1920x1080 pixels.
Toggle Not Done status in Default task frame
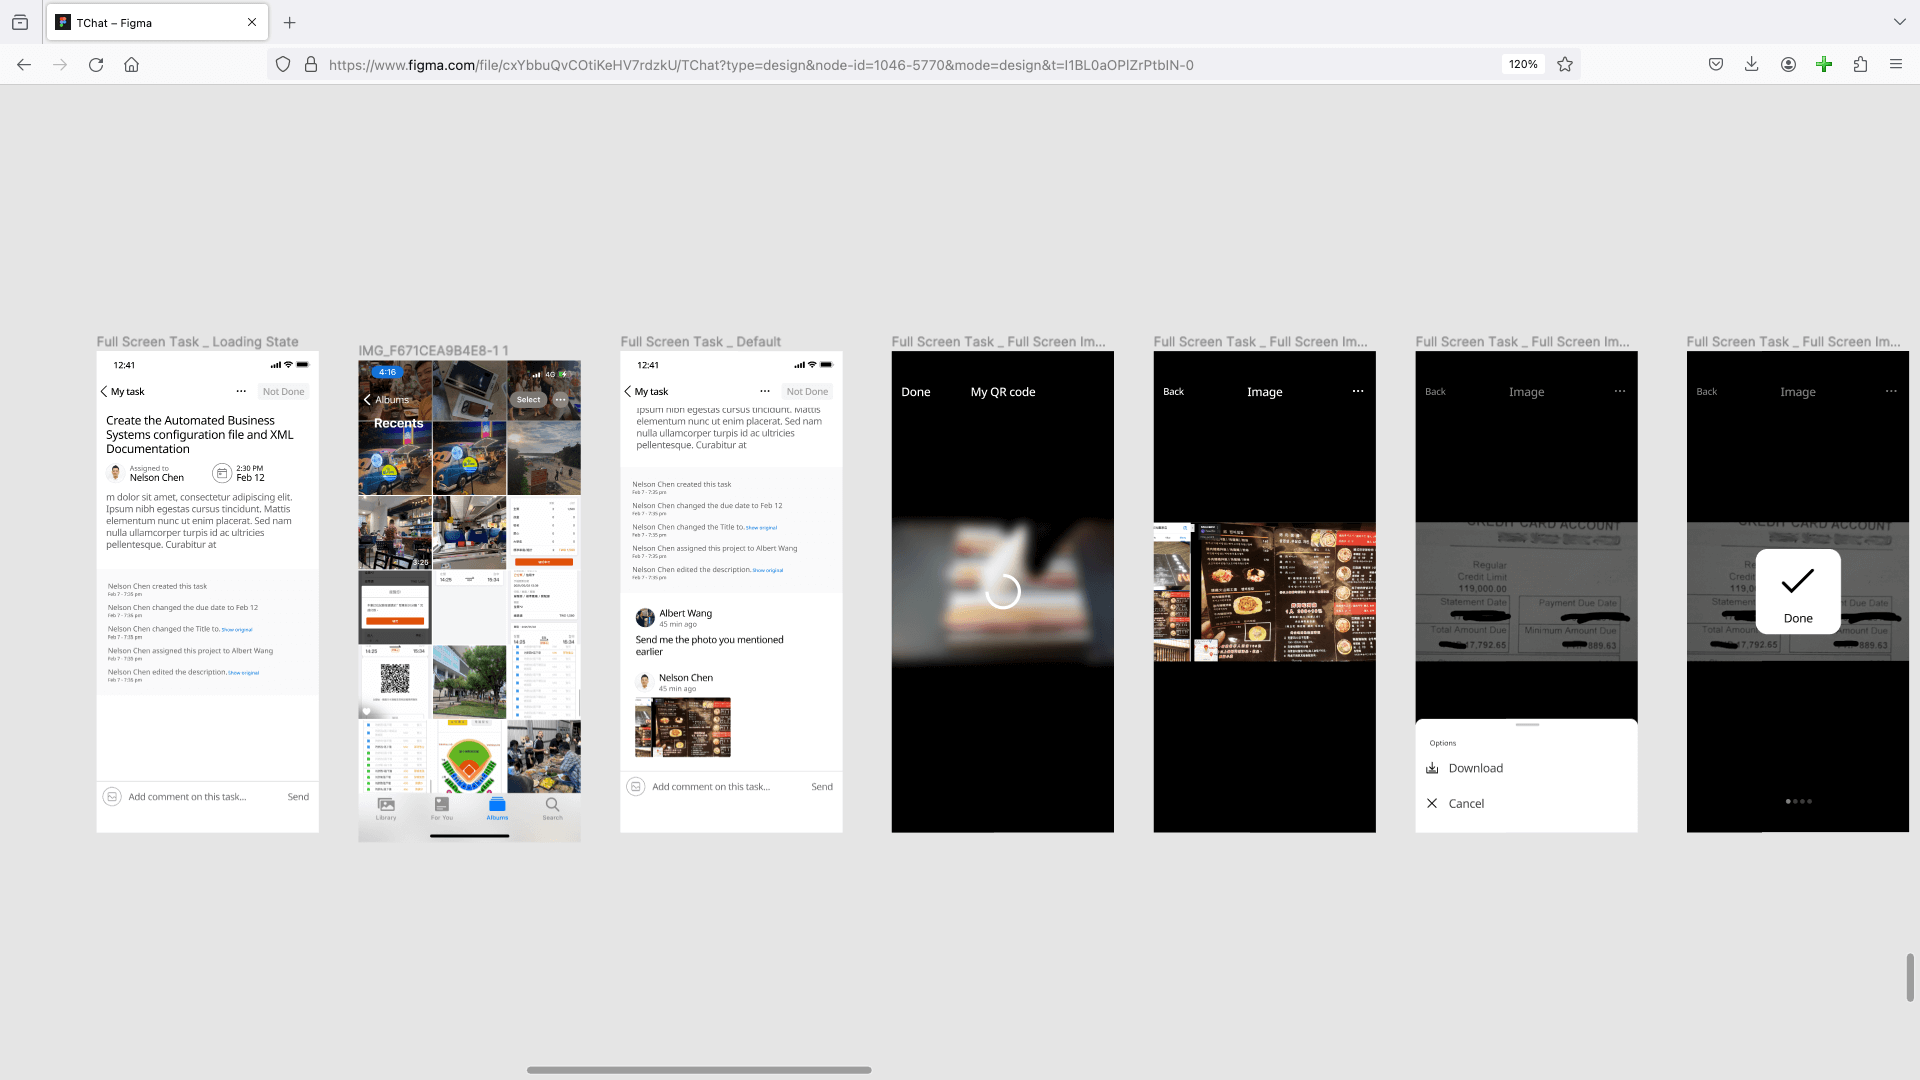pyautogui.click(x=807, y=392)
